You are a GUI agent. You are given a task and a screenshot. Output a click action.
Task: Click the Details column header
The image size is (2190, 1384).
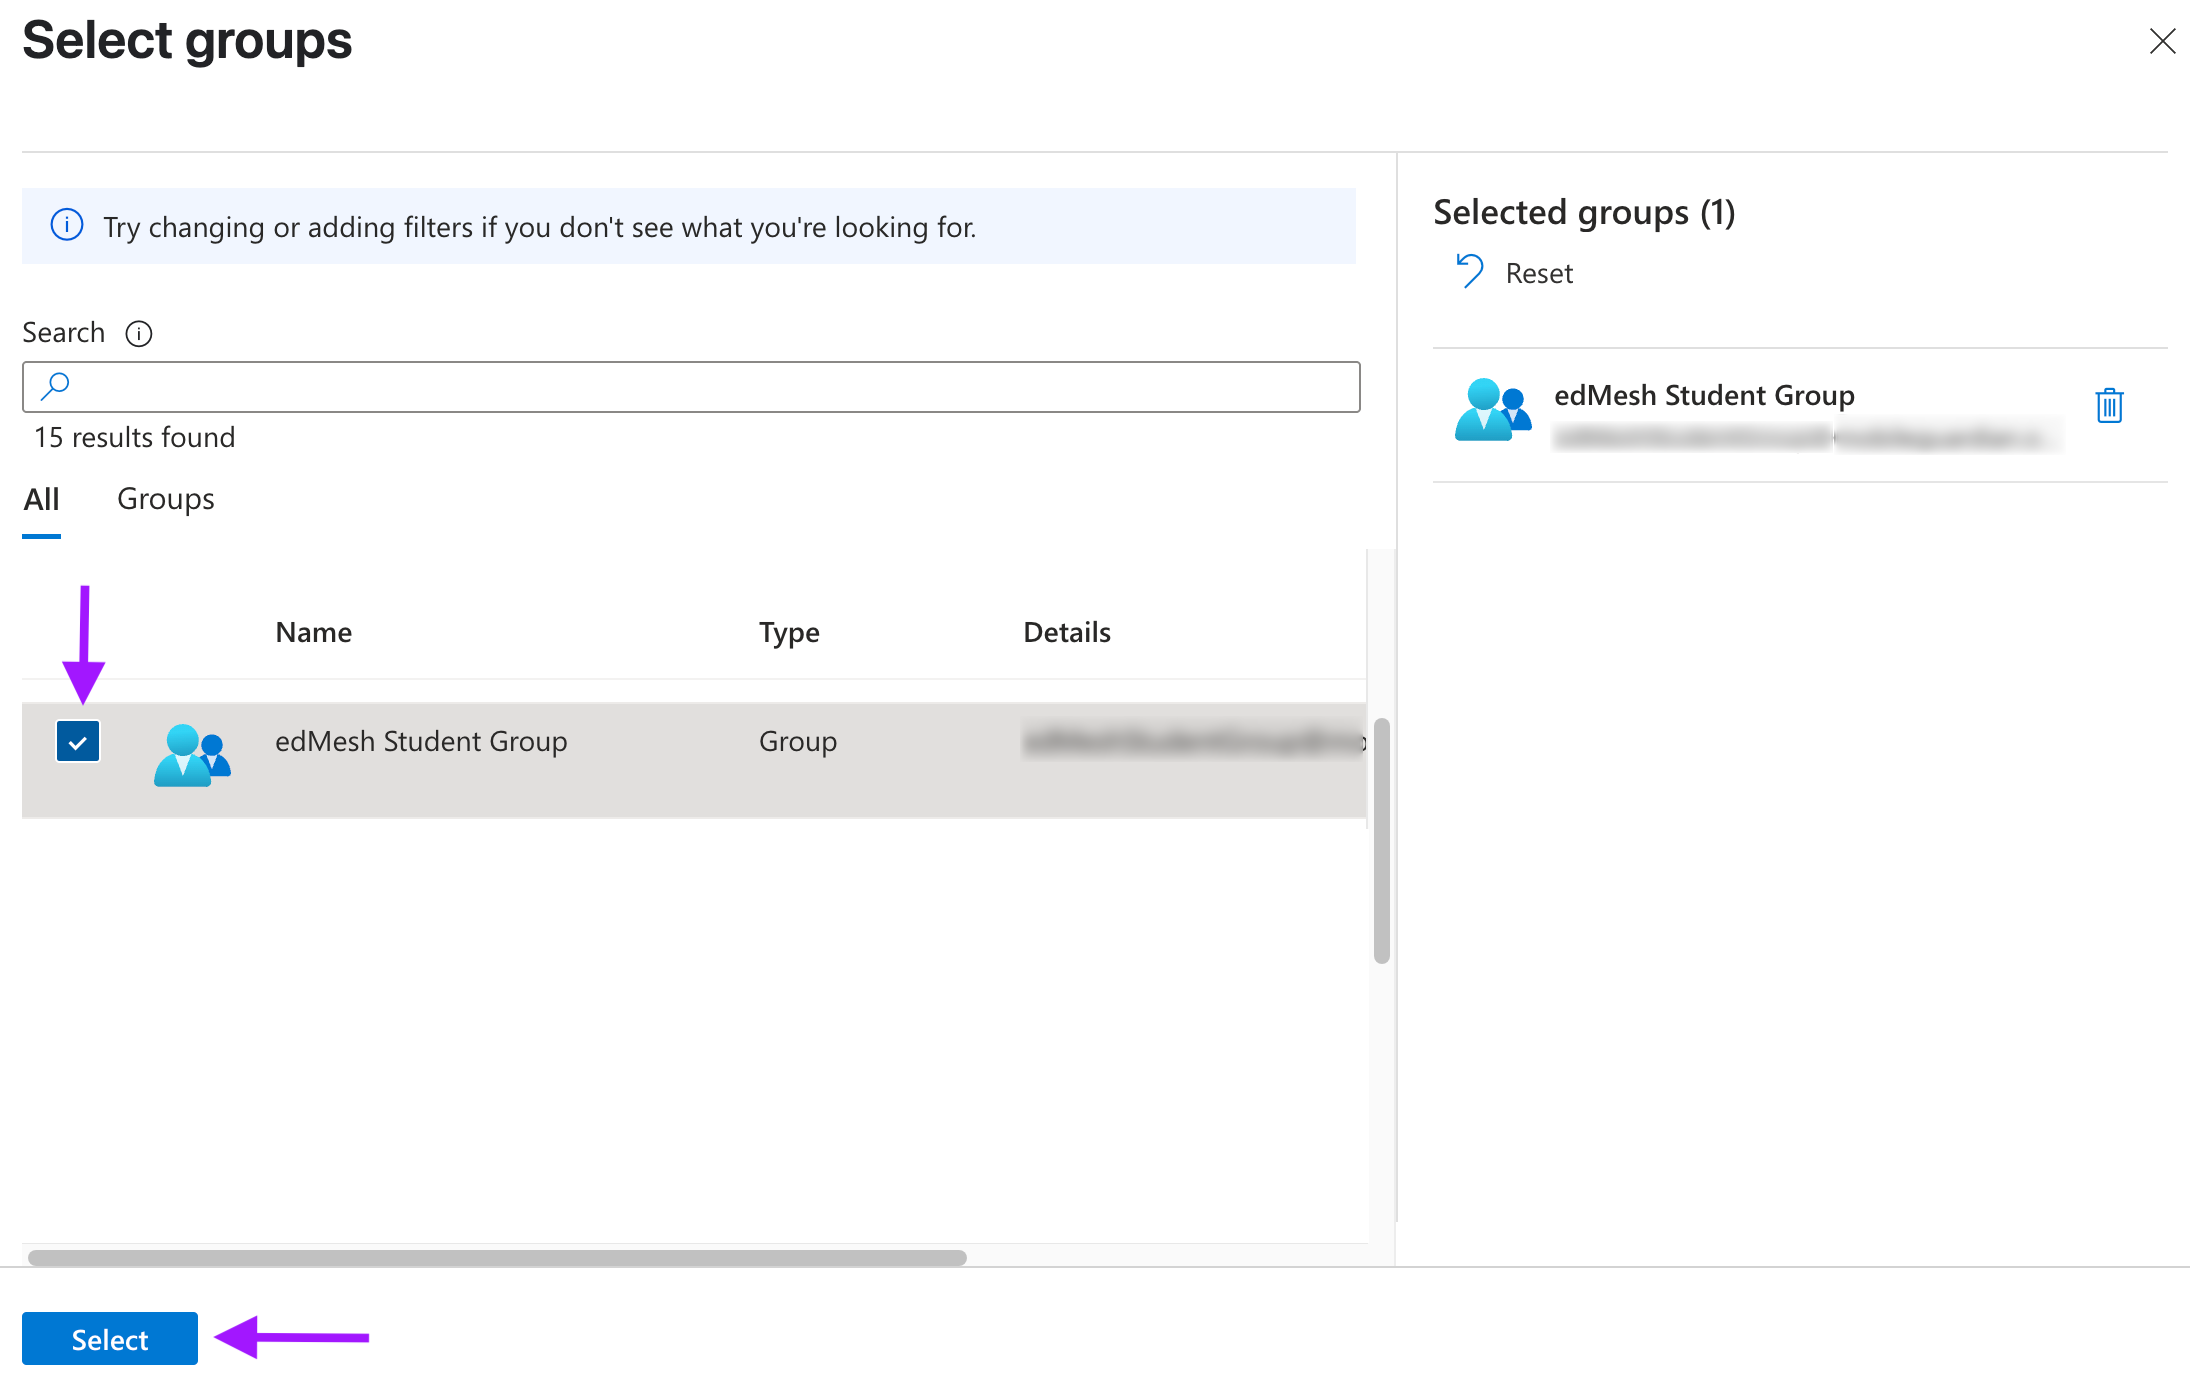[1067, 632]
